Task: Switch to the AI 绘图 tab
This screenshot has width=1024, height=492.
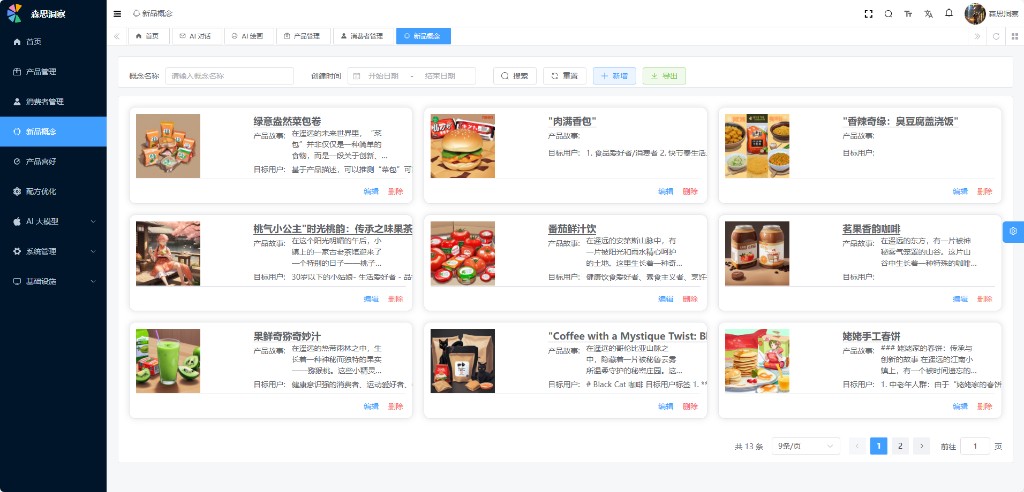Action: click(x=248, y=37)
